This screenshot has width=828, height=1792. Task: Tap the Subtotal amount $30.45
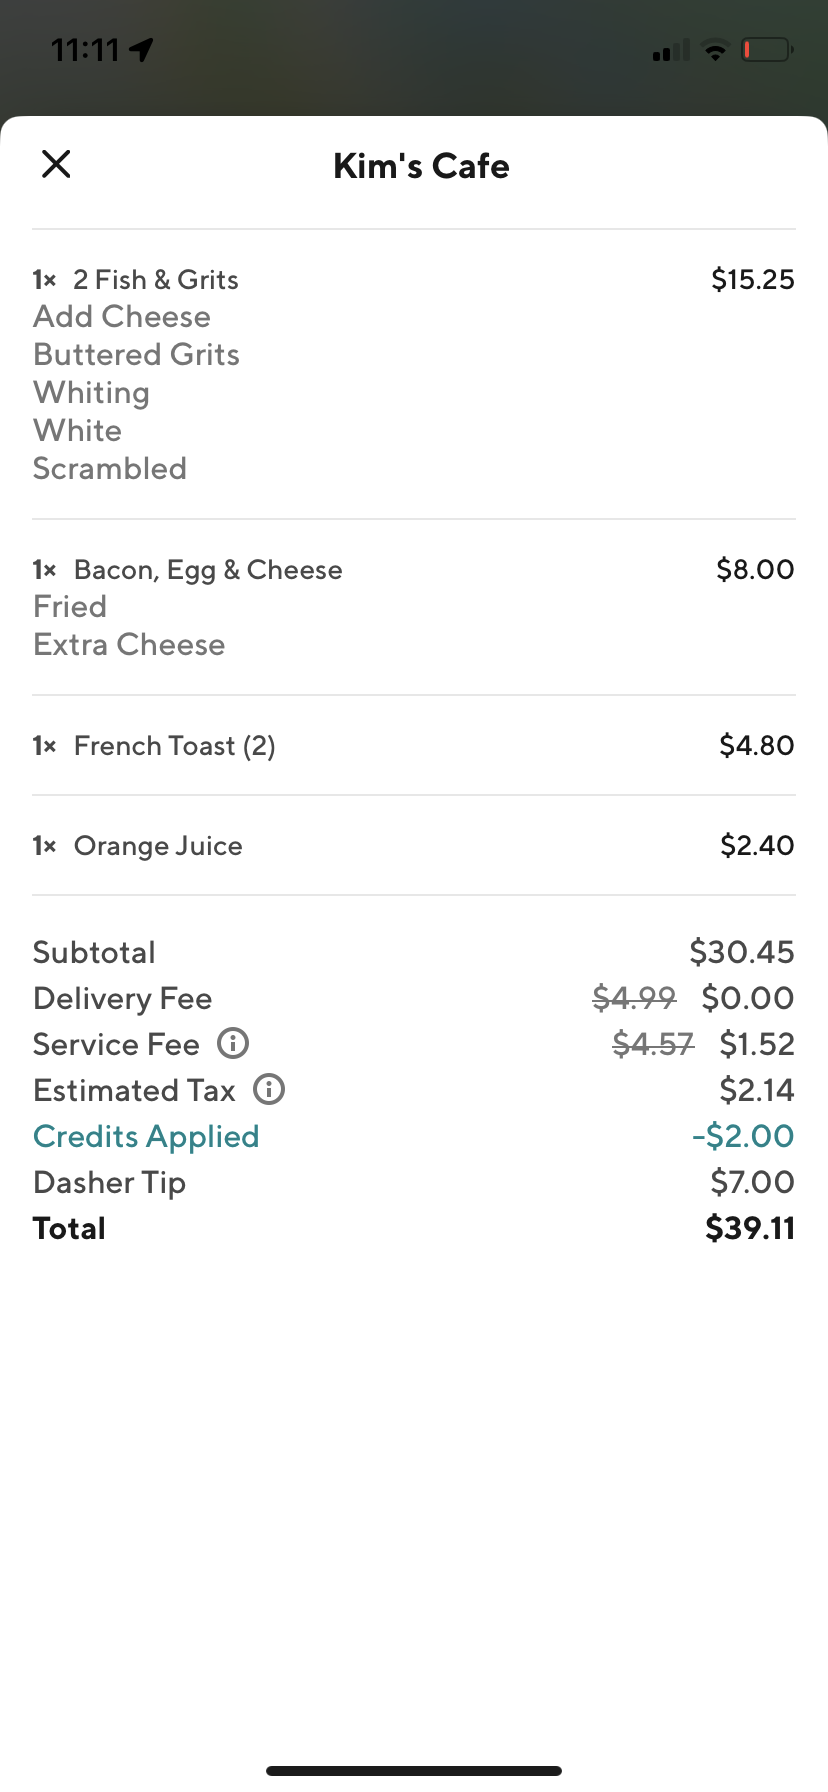tap(741, 952)
